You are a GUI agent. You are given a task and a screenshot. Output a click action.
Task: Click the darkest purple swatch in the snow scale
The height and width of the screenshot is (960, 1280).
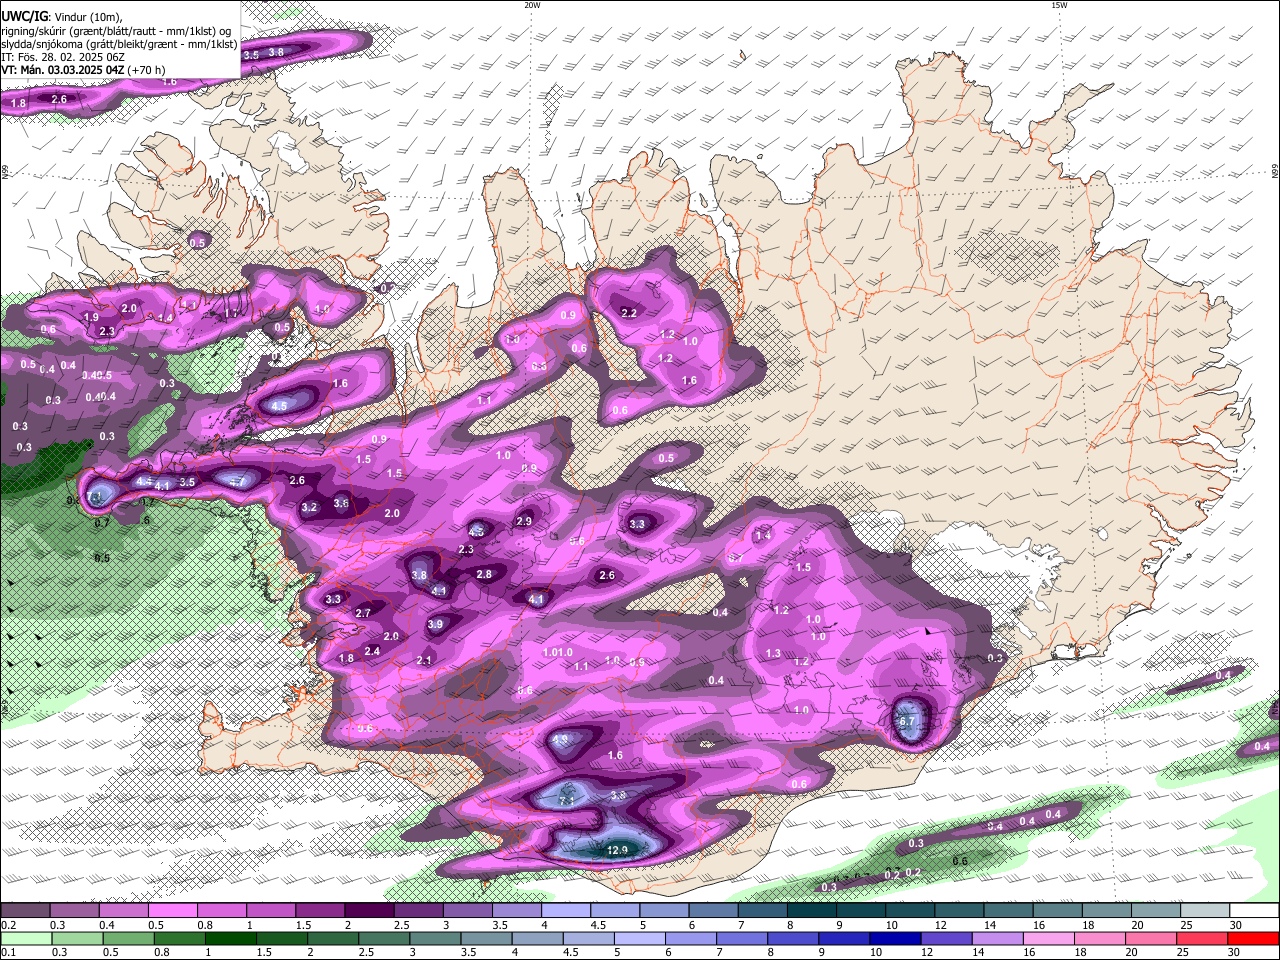(x=369, y=910)
